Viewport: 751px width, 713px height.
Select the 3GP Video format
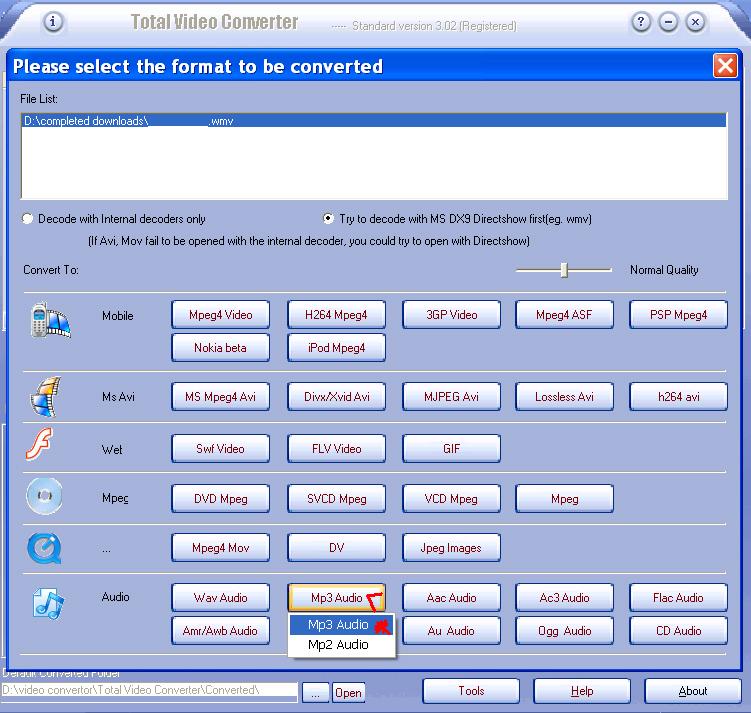click(452, 315)
